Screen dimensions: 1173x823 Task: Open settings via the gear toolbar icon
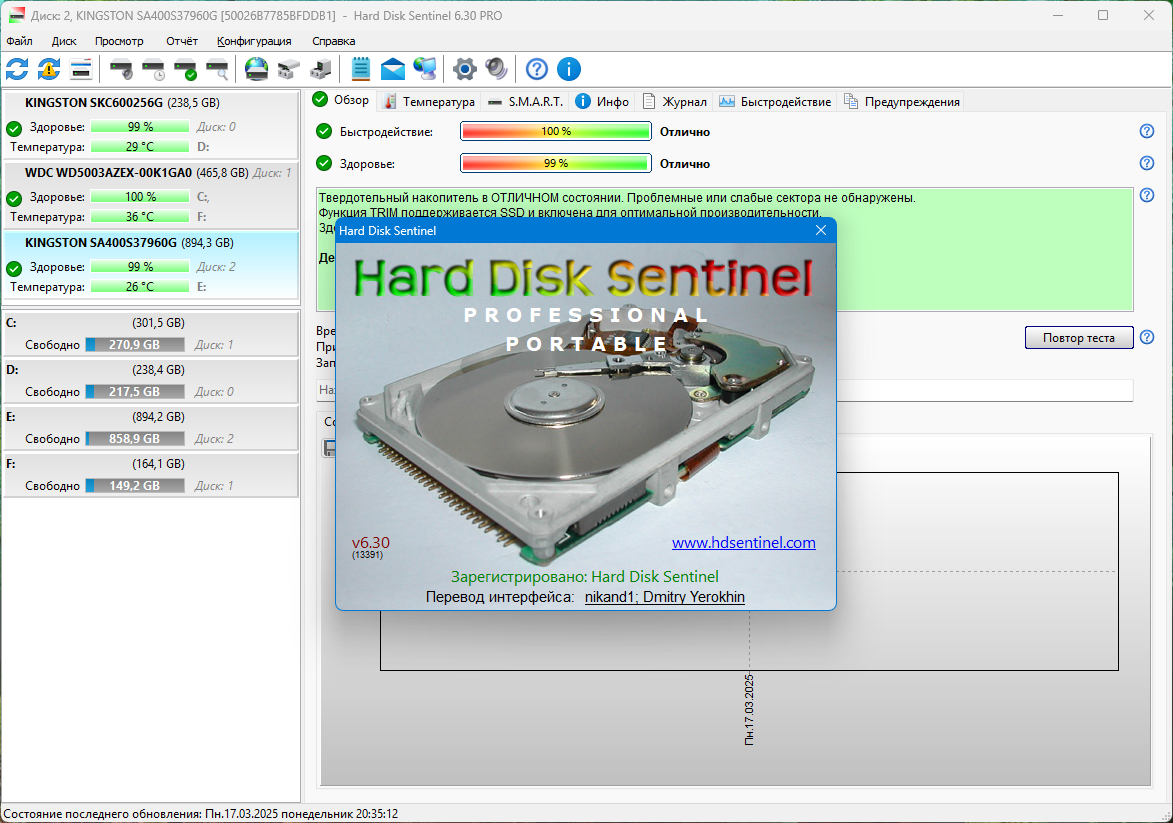click(465, 70)
